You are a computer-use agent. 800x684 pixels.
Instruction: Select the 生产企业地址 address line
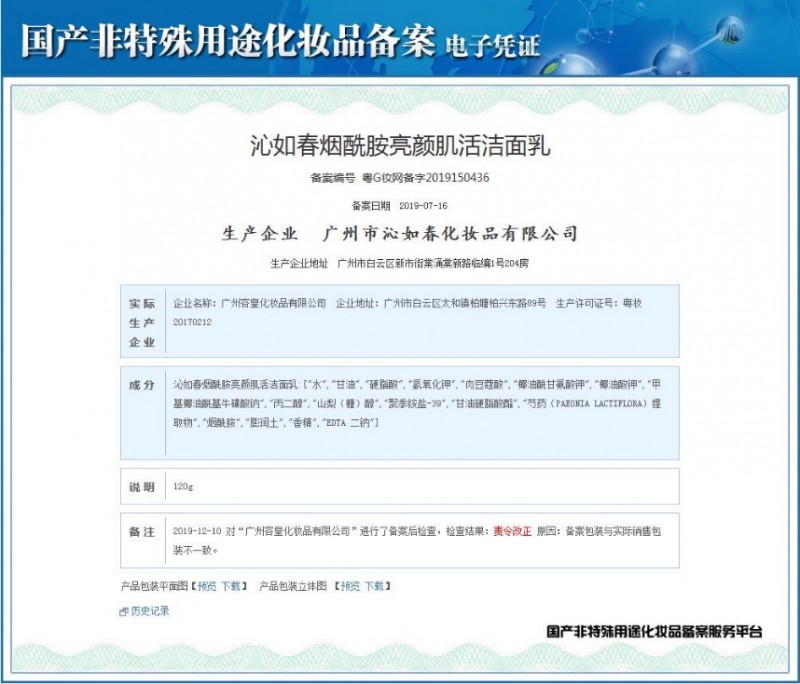pos(399,263)
